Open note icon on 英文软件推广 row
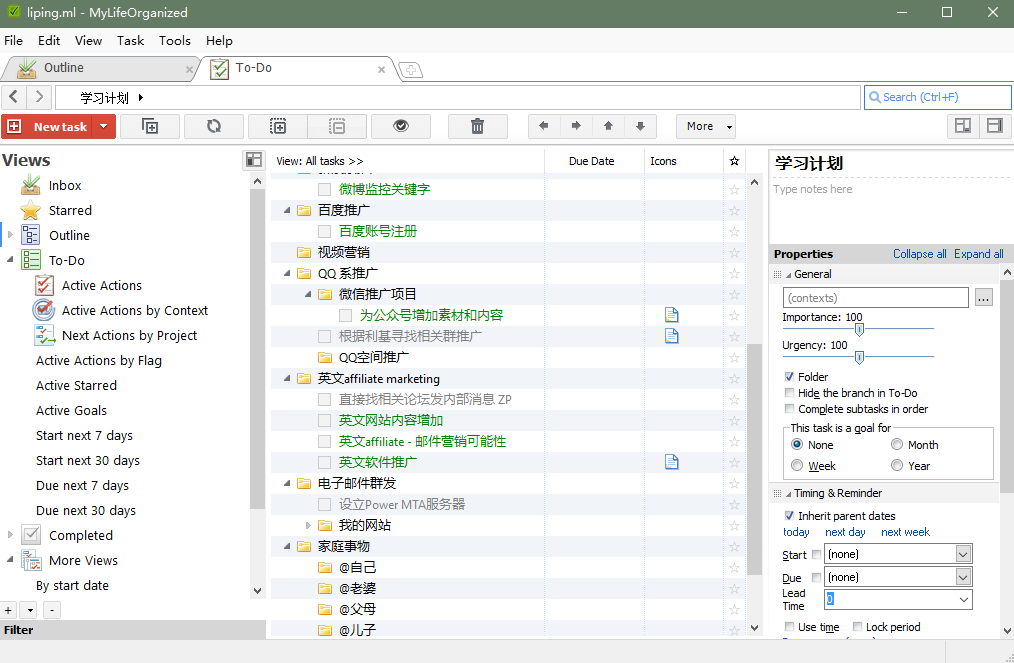This screenshot has height=663, width=1014. tap(672, 462)
